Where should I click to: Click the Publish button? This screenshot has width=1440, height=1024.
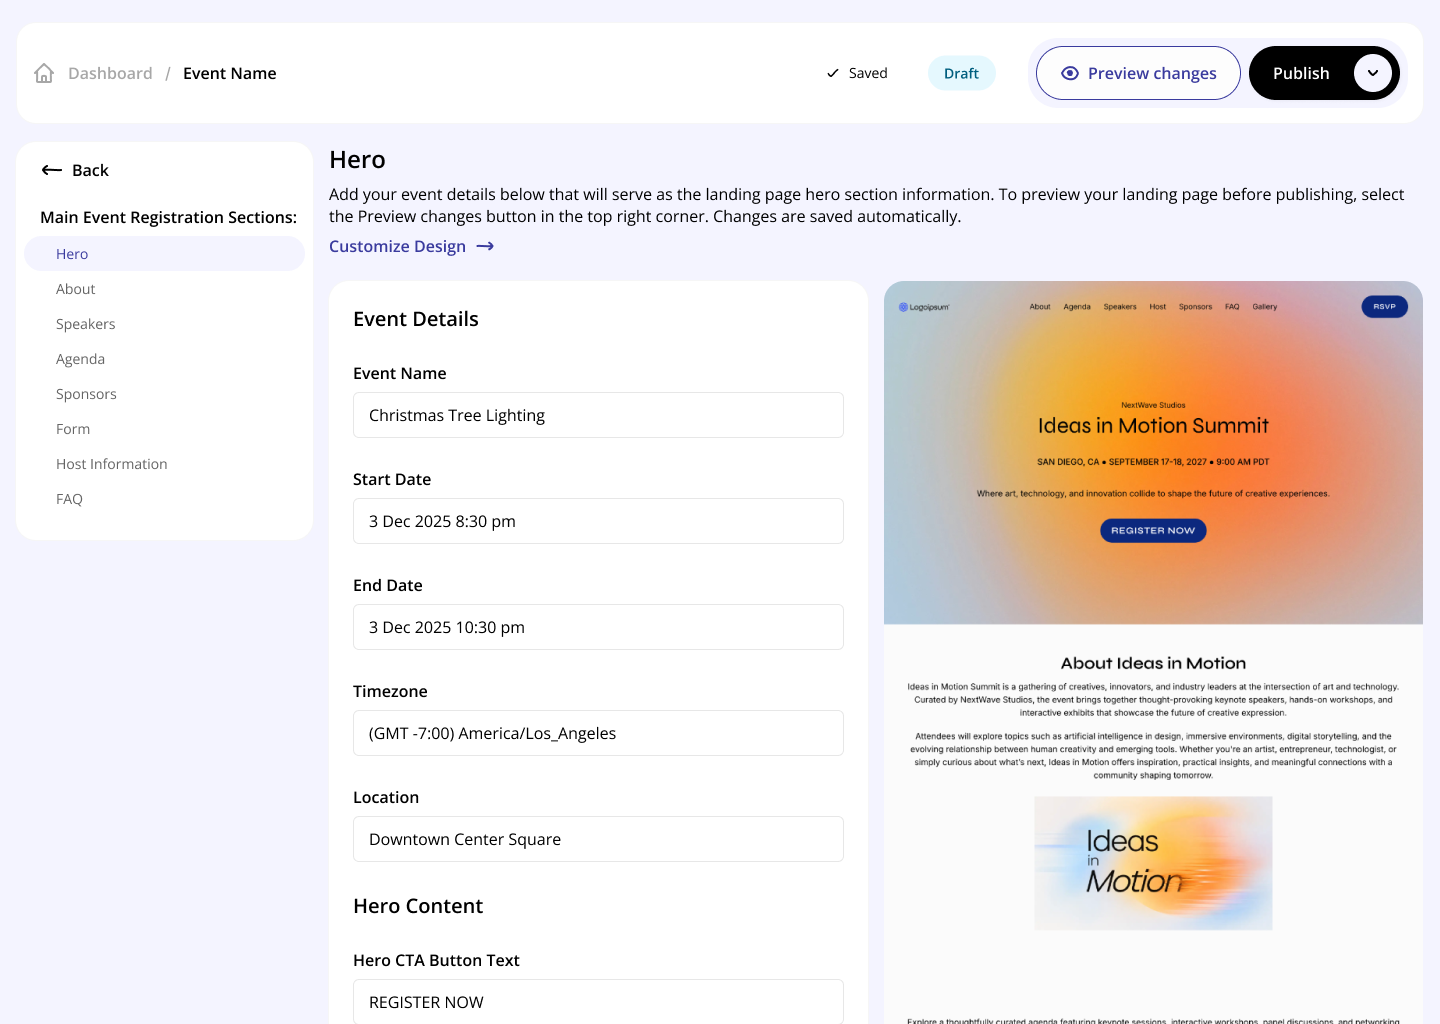[1301, 73]
